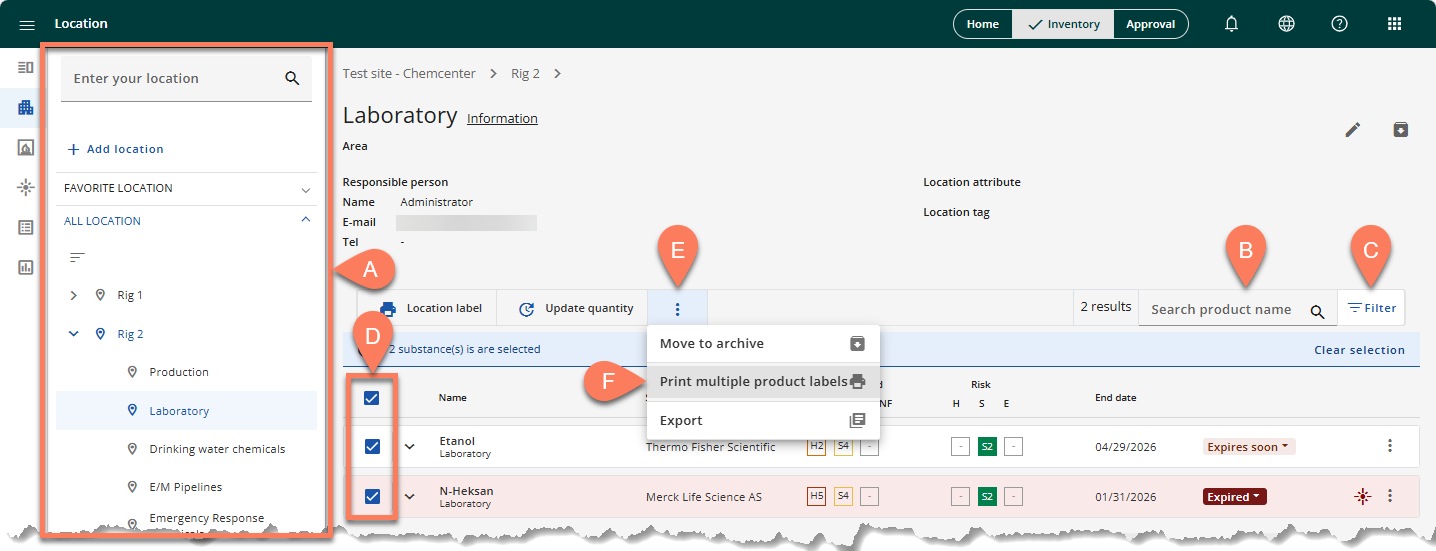The image size is (1436, 551).
Task: Open the hamburger menu icon
Action: (x=27, y=24)
